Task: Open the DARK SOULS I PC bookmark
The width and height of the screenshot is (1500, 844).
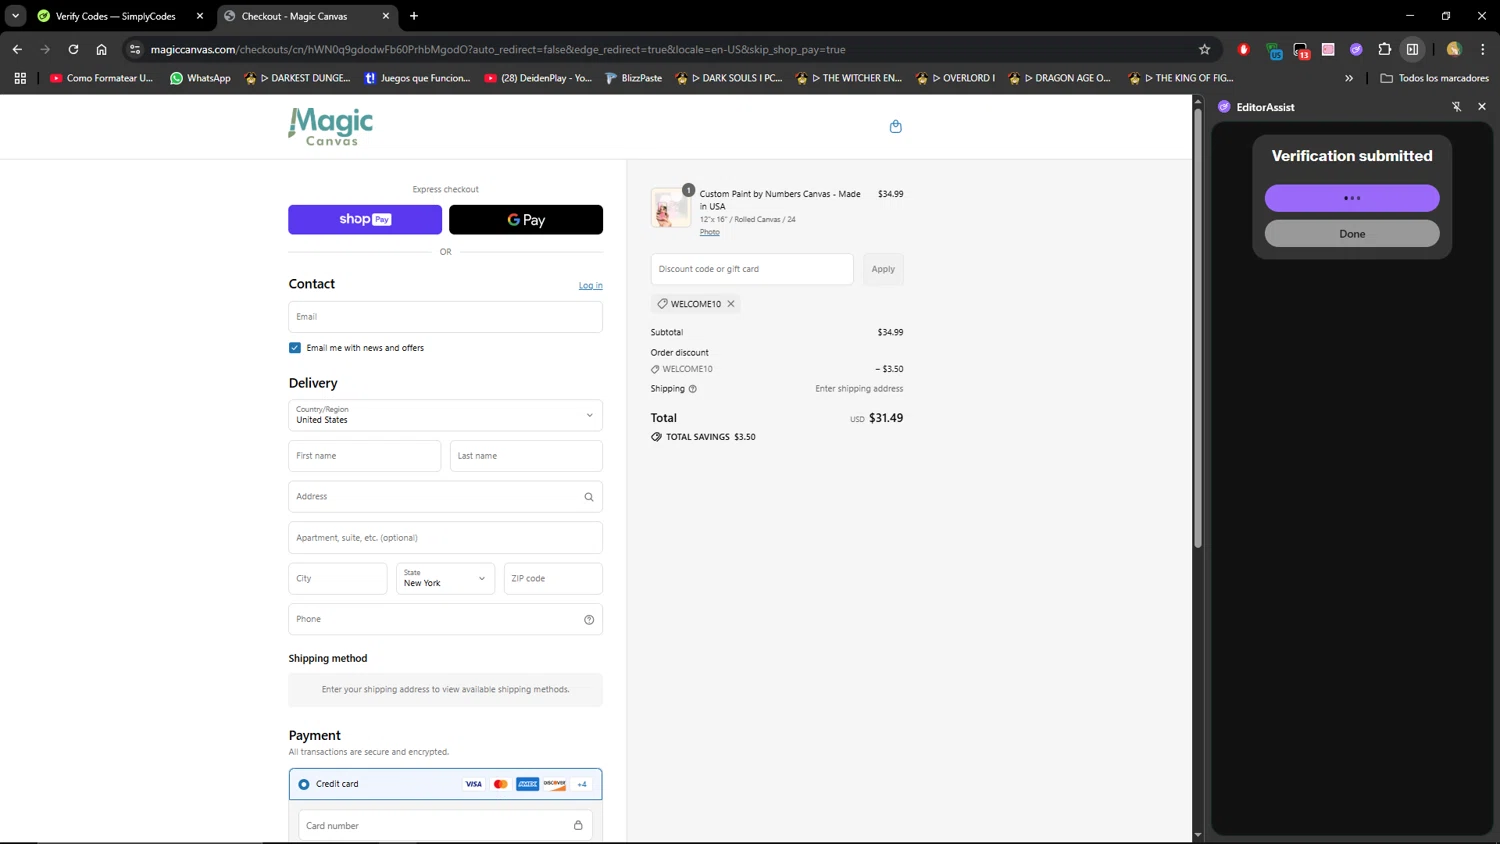Action: click(x=729, y=78)
